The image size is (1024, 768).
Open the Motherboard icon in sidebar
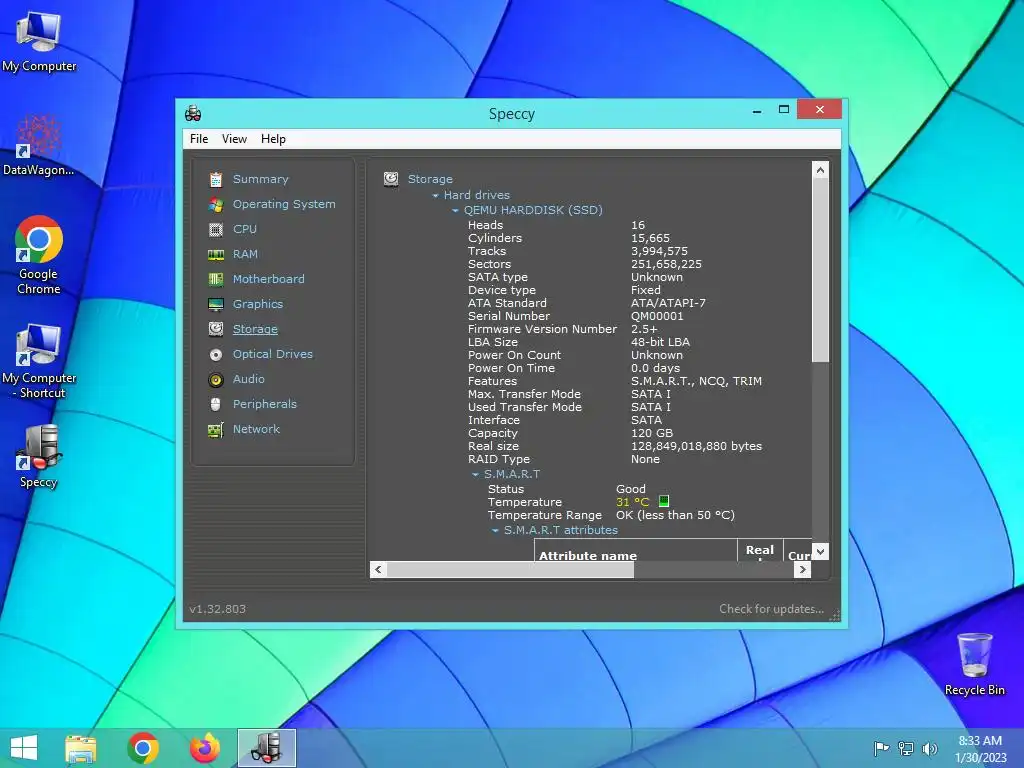point(216,280)
